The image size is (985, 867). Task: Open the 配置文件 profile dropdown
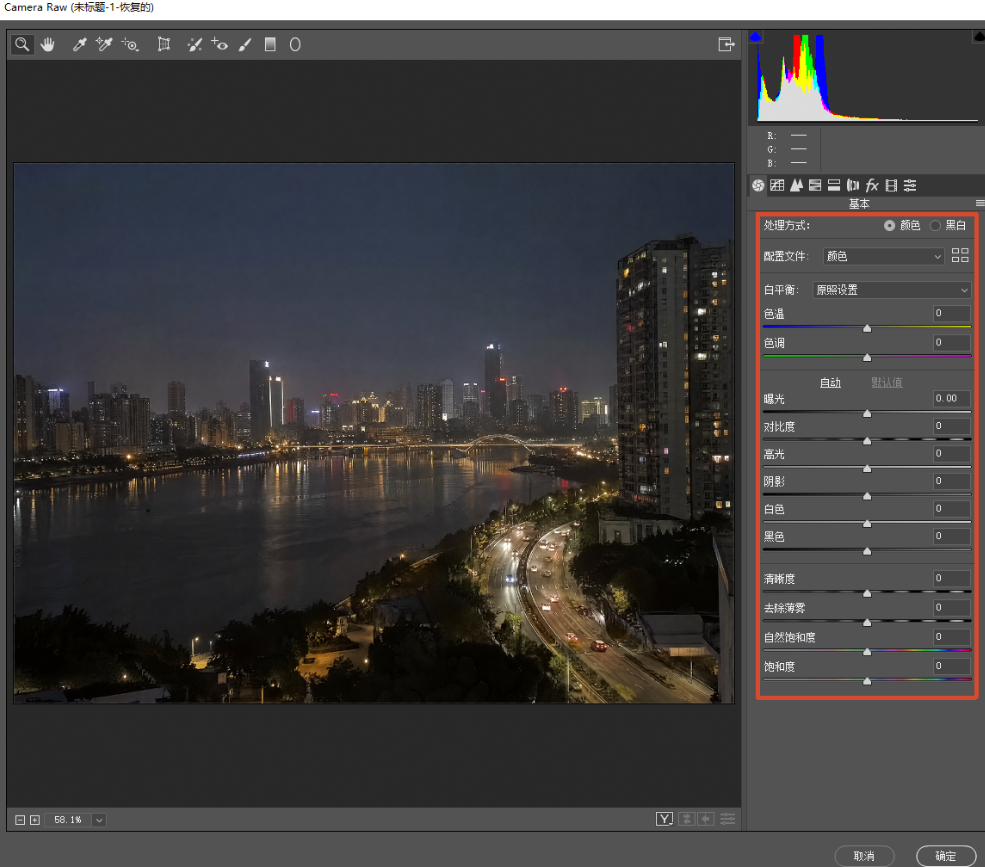[x=884, y=256]
